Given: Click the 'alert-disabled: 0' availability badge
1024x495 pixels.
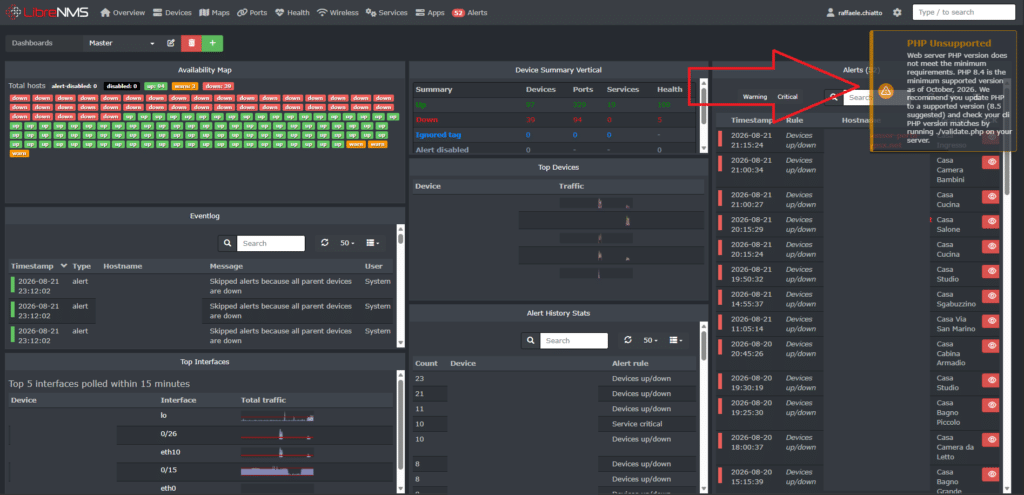Looking at the screenshot, I should (75, 86).
